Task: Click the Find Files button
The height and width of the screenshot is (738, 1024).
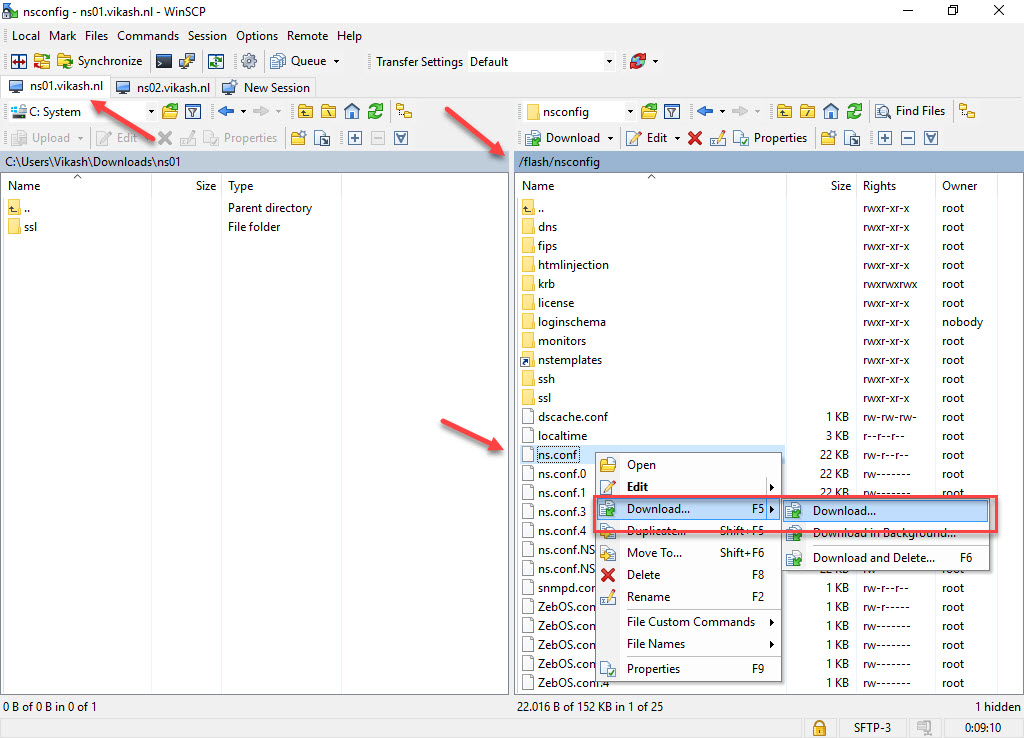Action: click(910, 112)
